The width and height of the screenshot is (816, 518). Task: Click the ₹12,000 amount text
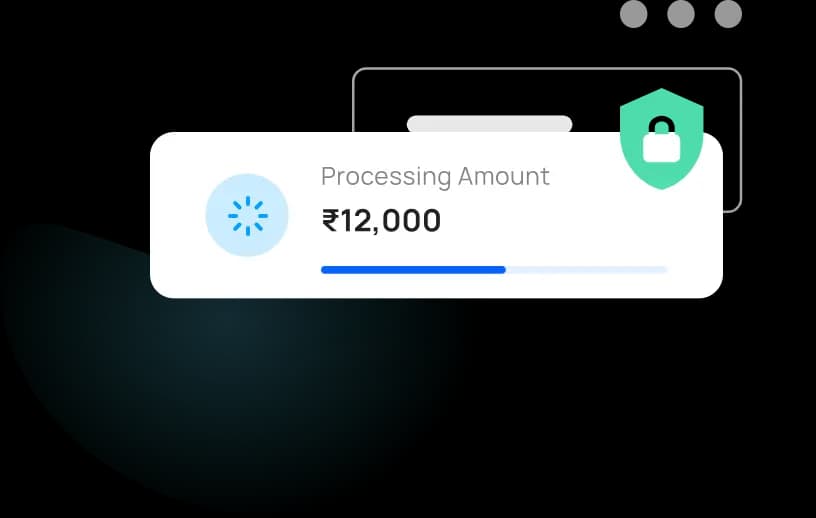click(x=381, y=221)
